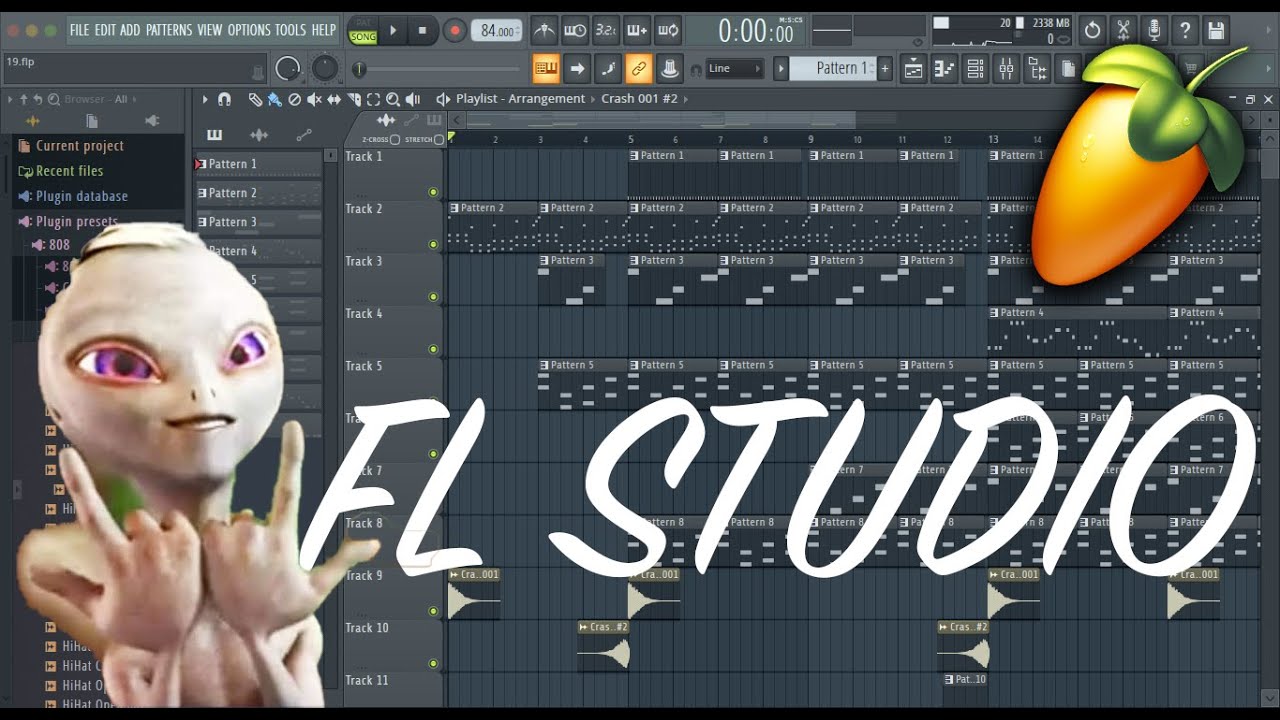Image resolution: width=1280 pixels, height=720 pixels.
Task: Select the Zoom magnifier tool in playlist
Action: coord(393,99)
